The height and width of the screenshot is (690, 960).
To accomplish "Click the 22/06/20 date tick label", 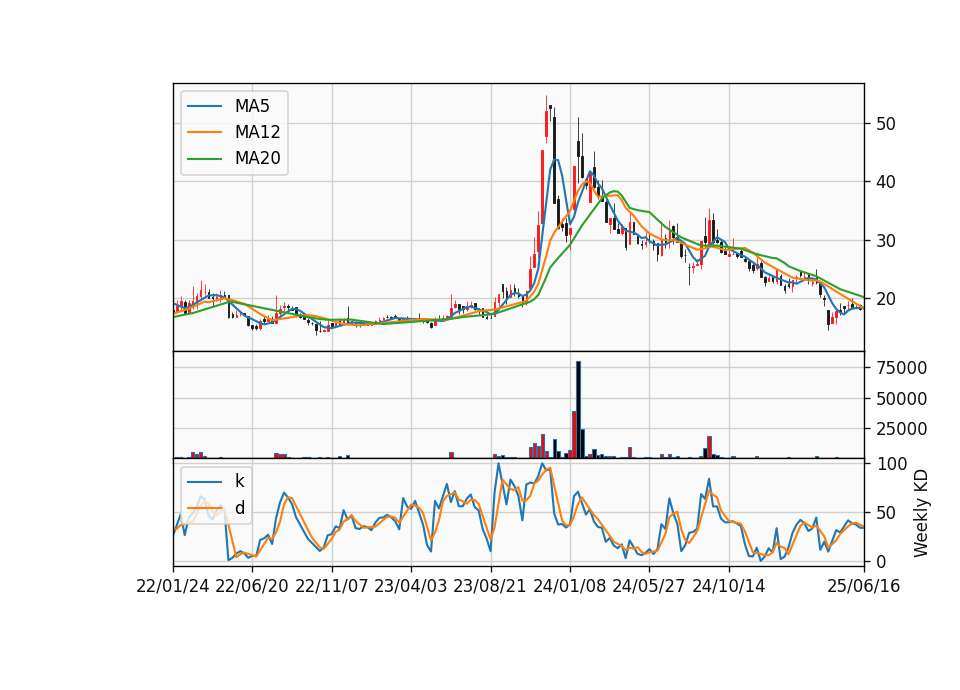I will pos(252,586).
